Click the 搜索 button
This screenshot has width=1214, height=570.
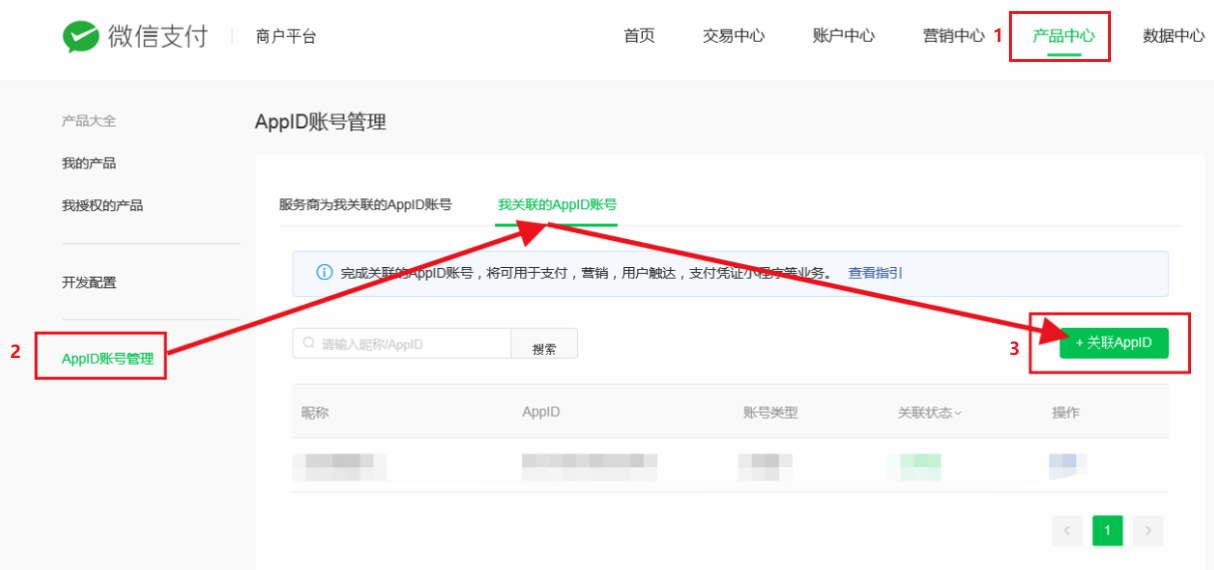(544, 345)
